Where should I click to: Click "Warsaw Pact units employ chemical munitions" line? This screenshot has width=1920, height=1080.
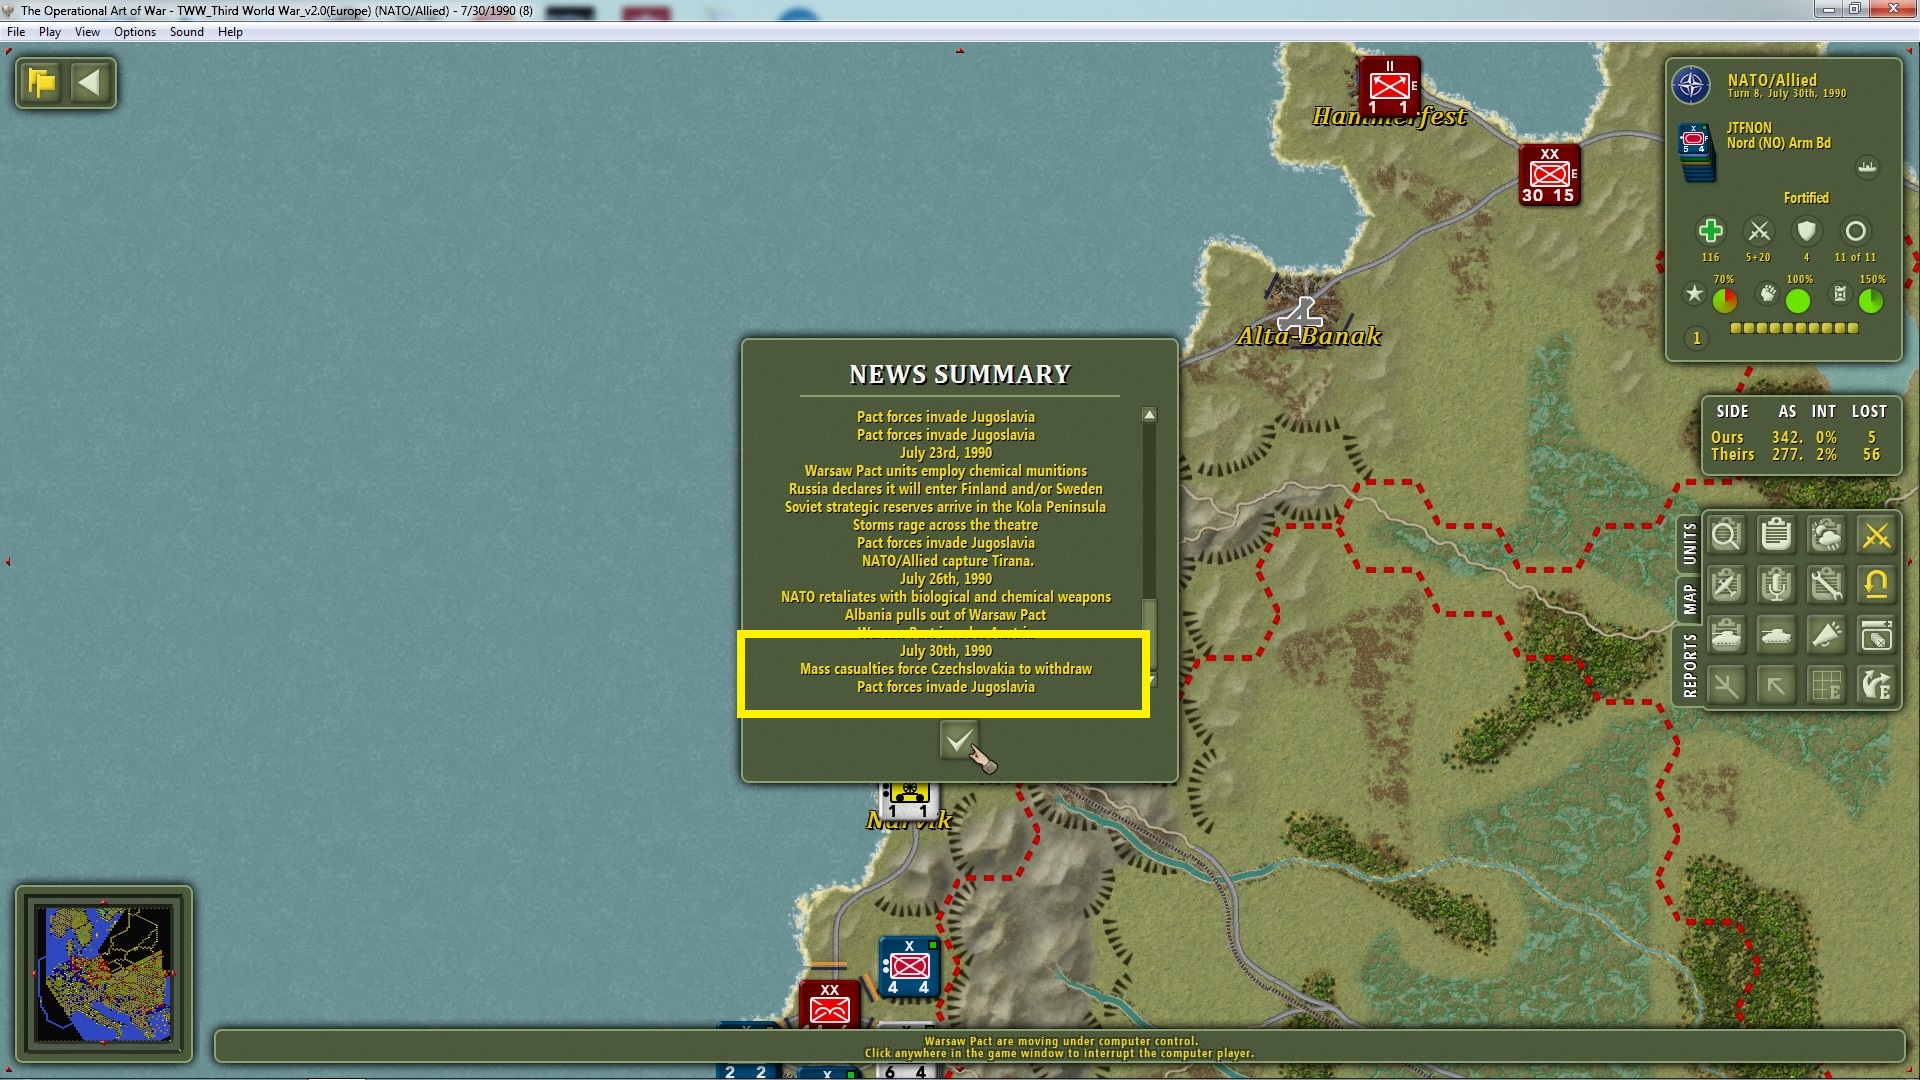pyautogui.click(x=946, y=471)
